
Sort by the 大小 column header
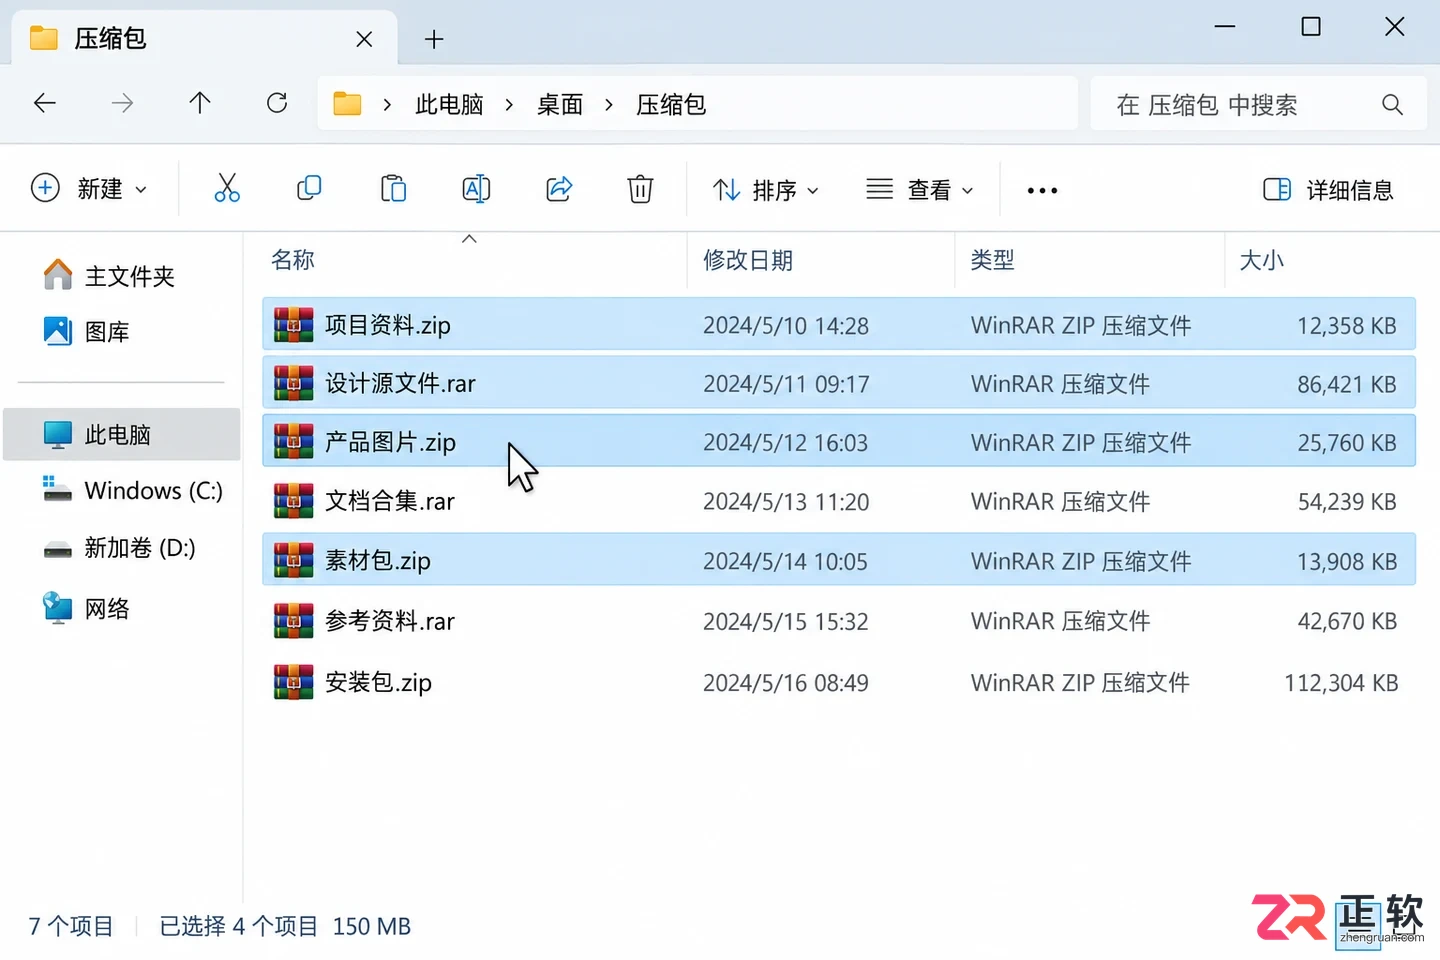(1320, 260)
